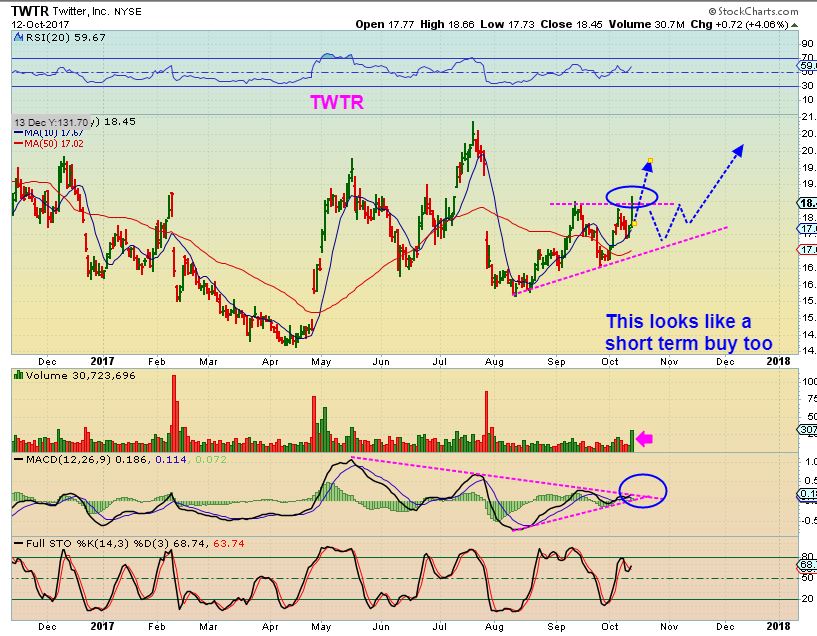Click the RSI(20) indicator legend icon
817x636 pixels.
click(18, 38)
